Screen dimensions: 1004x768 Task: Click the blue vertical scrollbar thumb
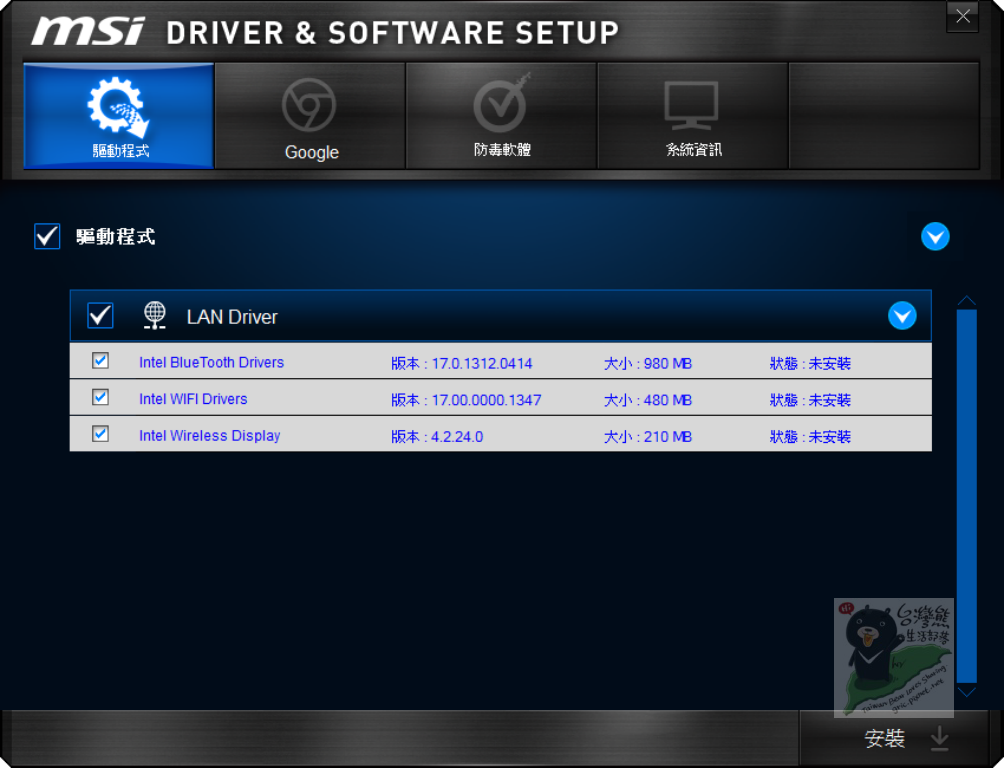coord(966,496)
